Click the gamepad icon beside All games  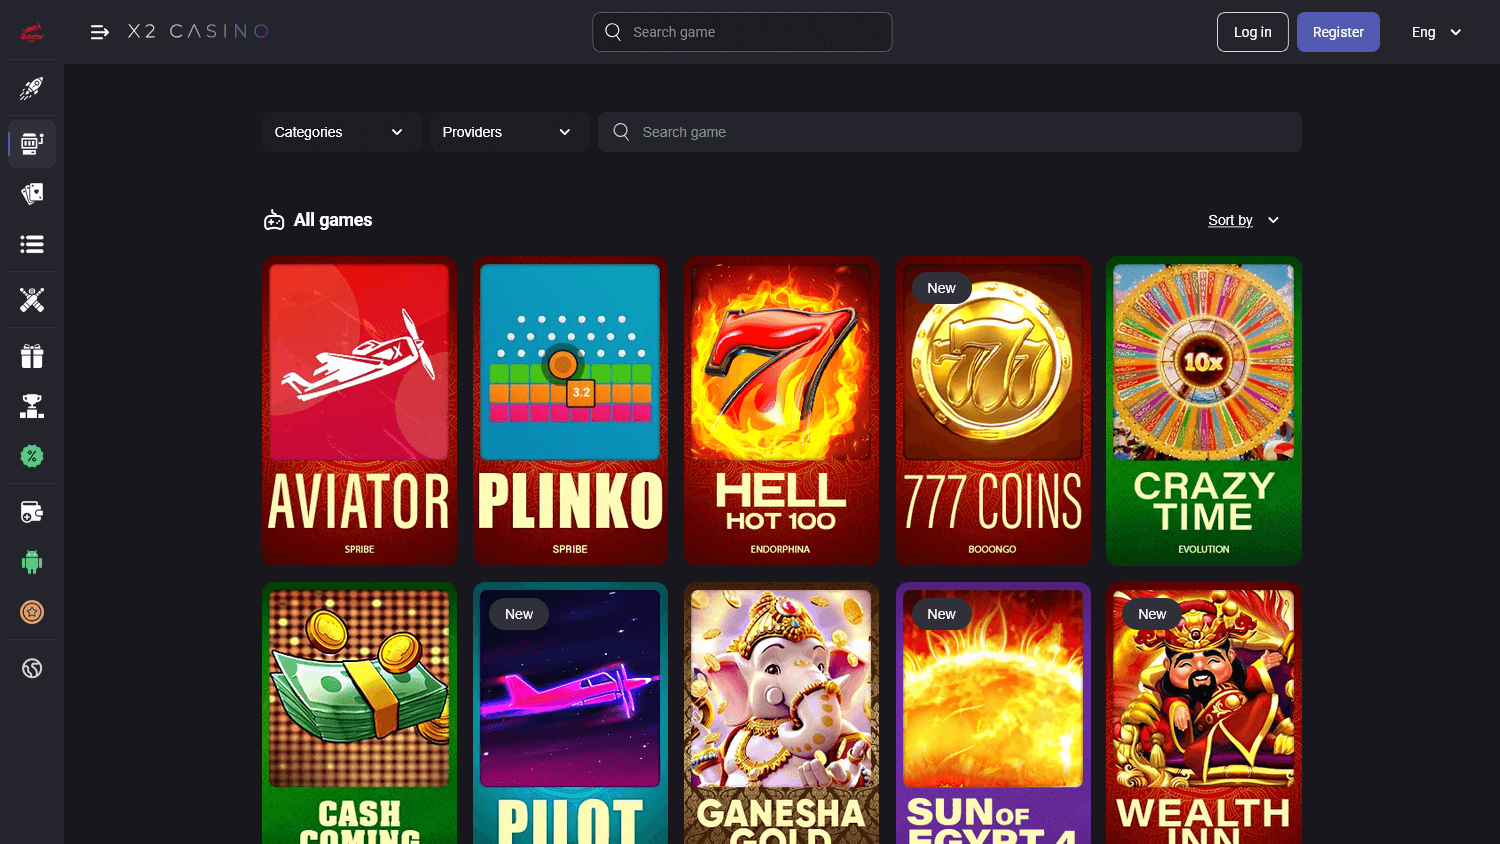(x=274, y=220)
